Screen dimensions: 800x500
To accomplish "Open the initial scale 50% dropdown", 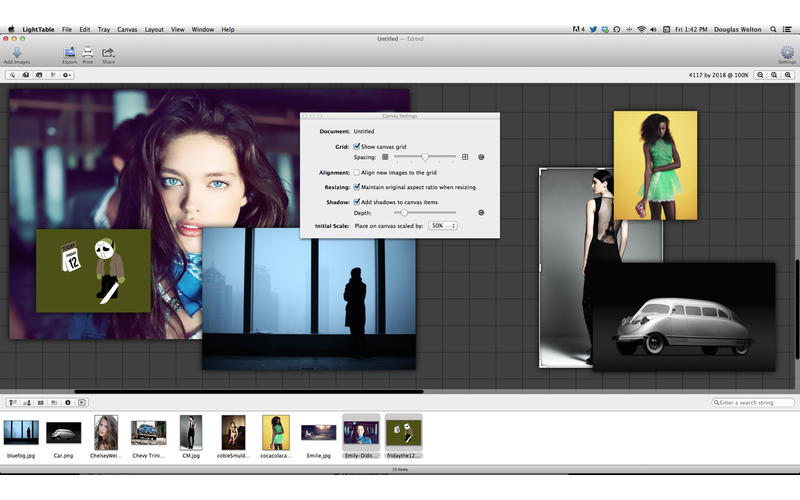I will [x=442, y=226].
